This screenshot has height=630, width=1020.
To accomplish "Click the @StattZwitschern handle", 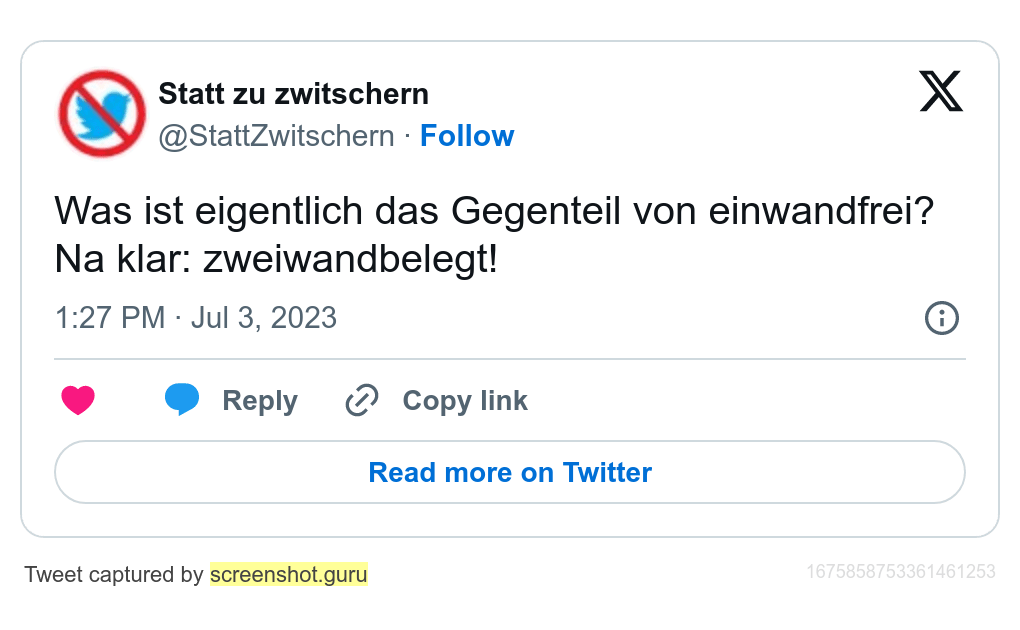I will (276, 136).
